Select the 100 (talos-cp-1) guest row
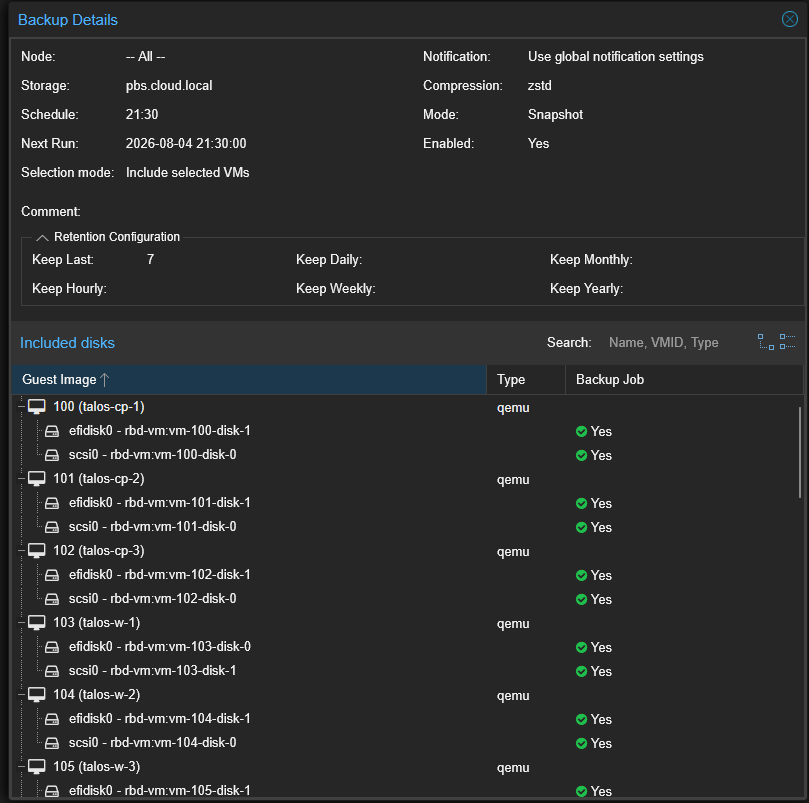809x803 pixels. point(408,407)
